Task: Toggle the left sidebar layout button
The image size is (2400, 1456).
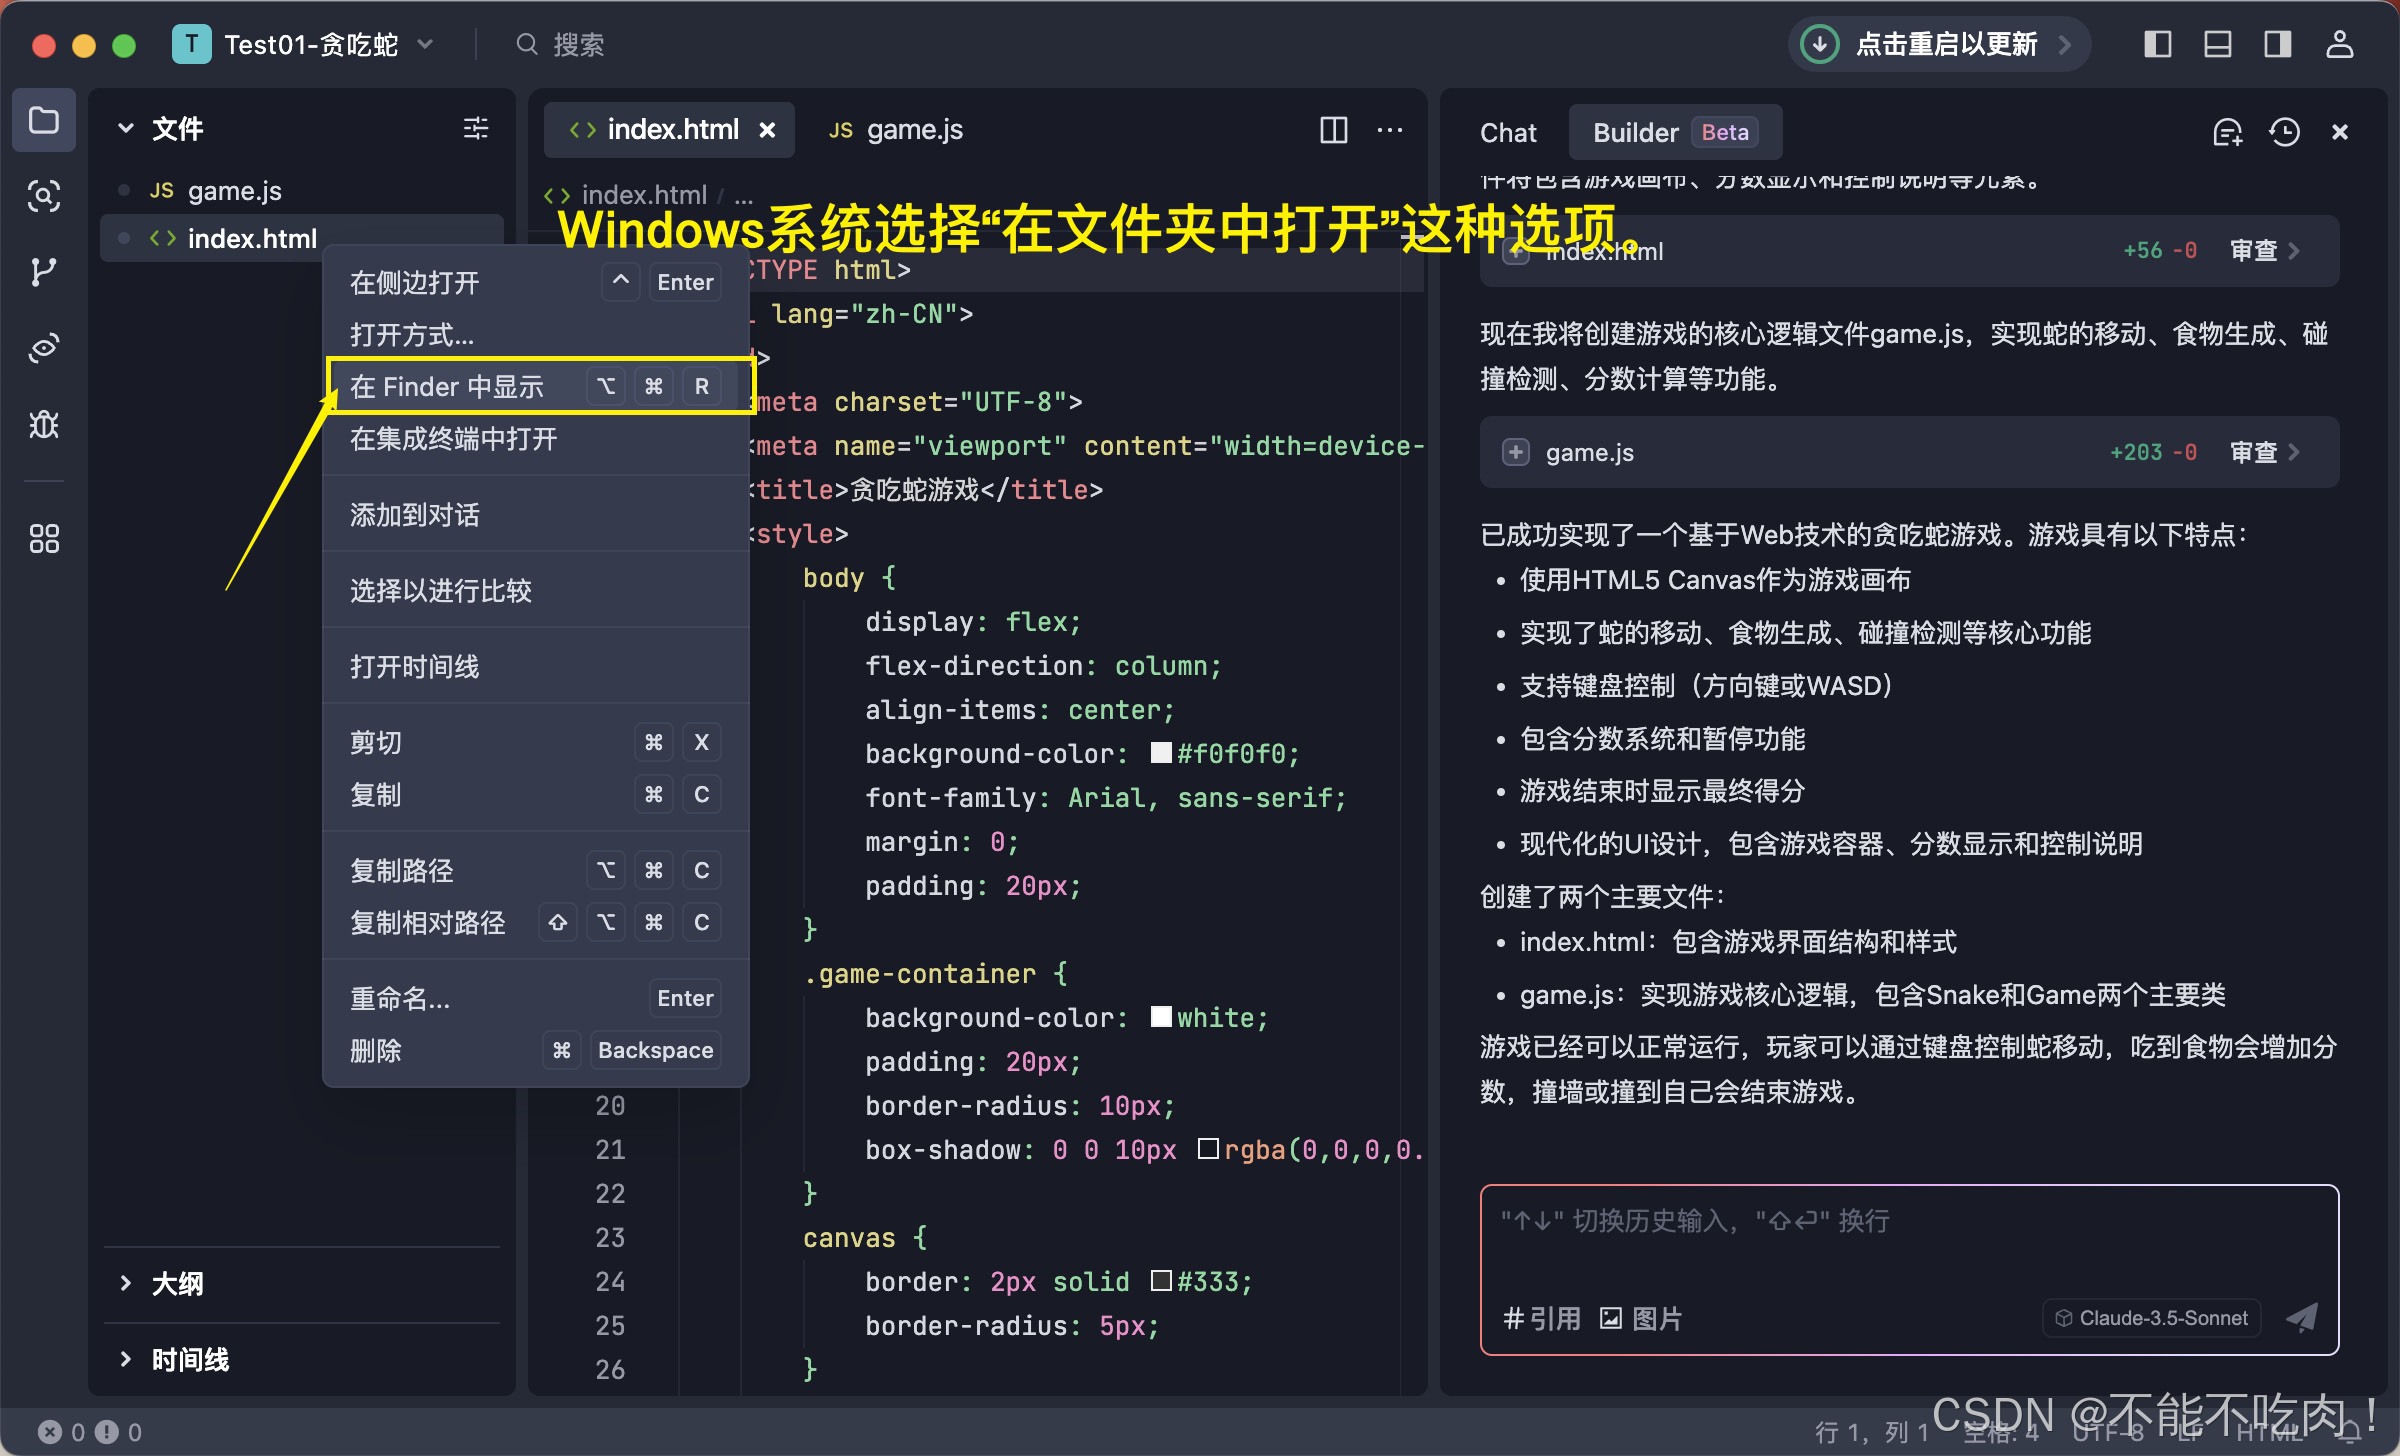Action: 2157,45
